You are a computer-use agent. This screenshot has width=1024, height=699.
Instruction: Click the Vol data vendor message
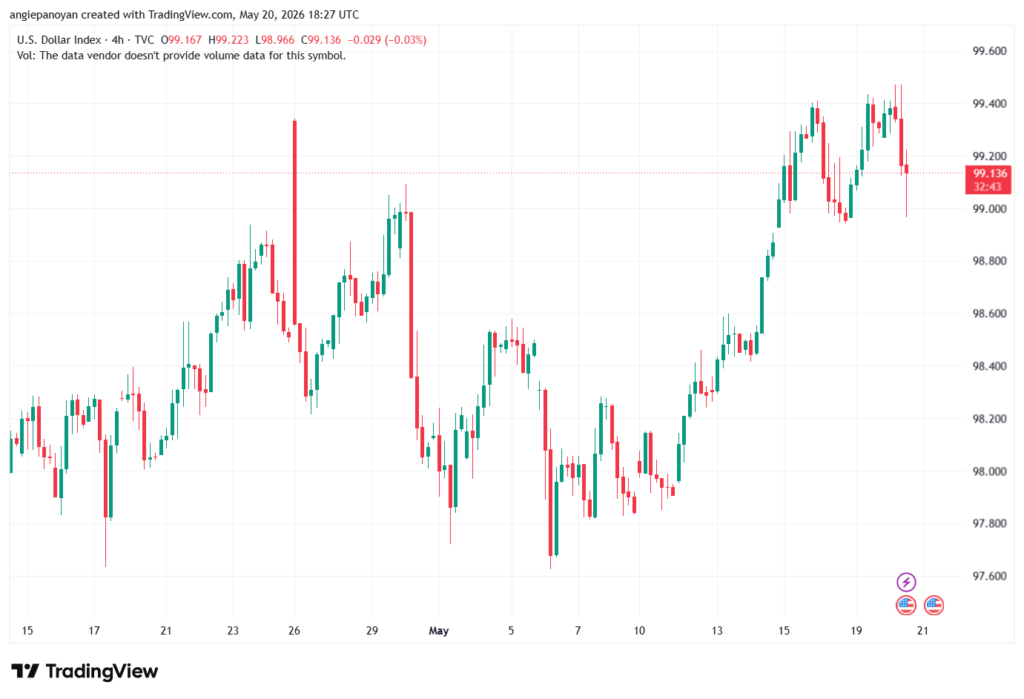[182, 56]
